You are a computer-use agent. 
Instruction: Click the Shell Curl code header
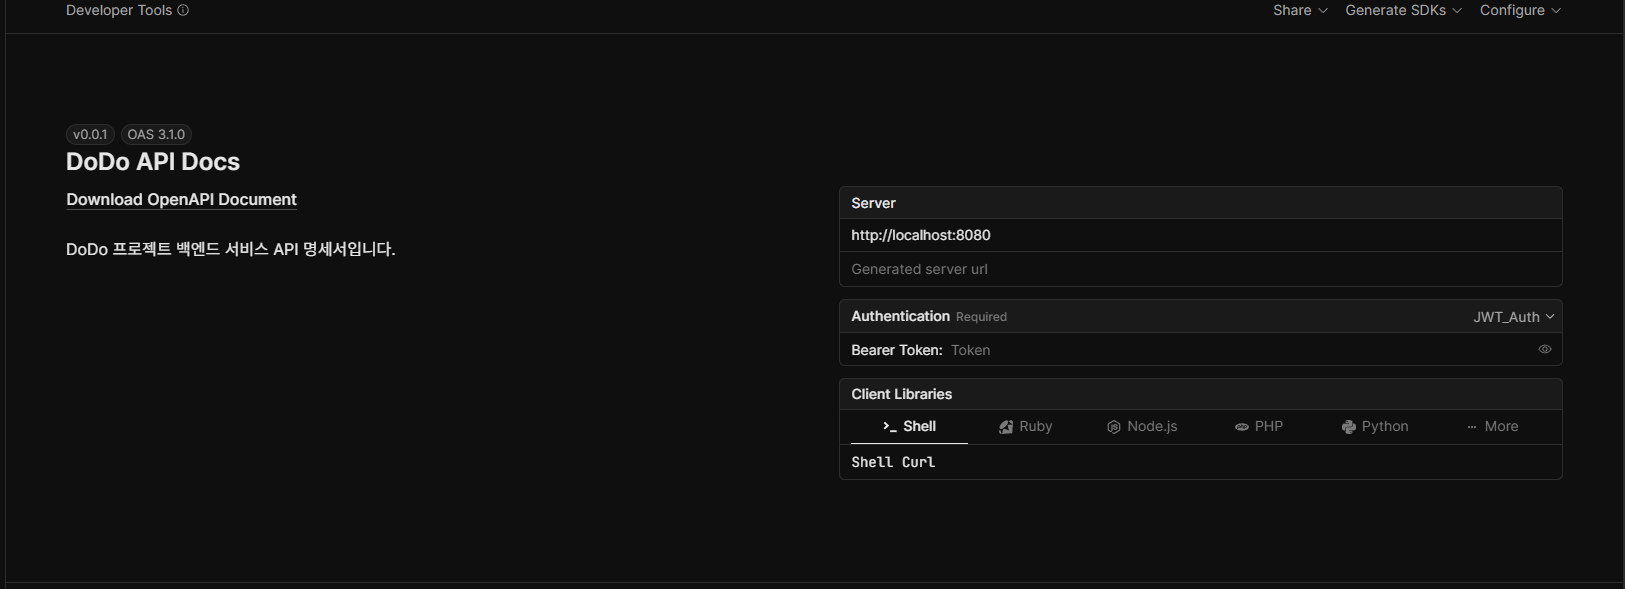click(893, 462)
